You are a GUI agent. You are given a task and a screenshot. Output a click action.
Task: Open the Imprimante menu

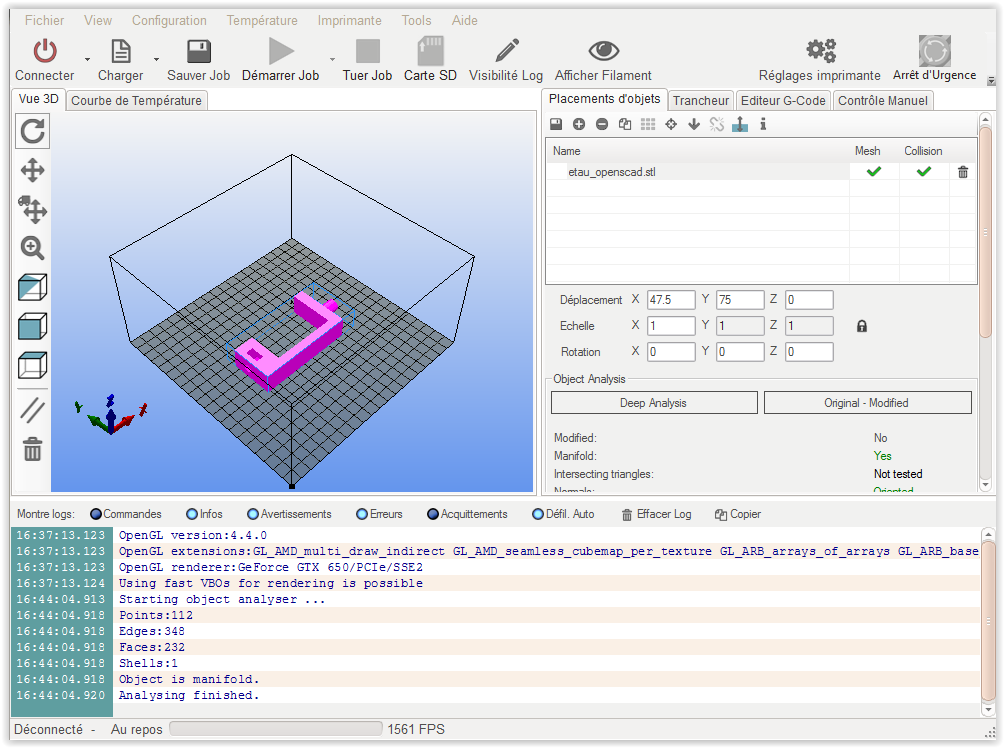click(x=350, y=20)
